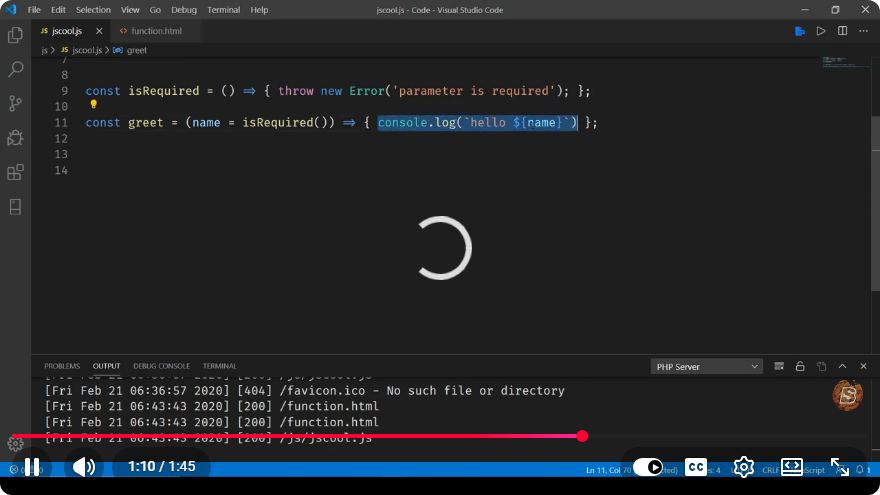Click the Ln 11, Col 70 status item
Image resolution: width=880 pixels, height=495 pixels.
[x=608, y=470]
